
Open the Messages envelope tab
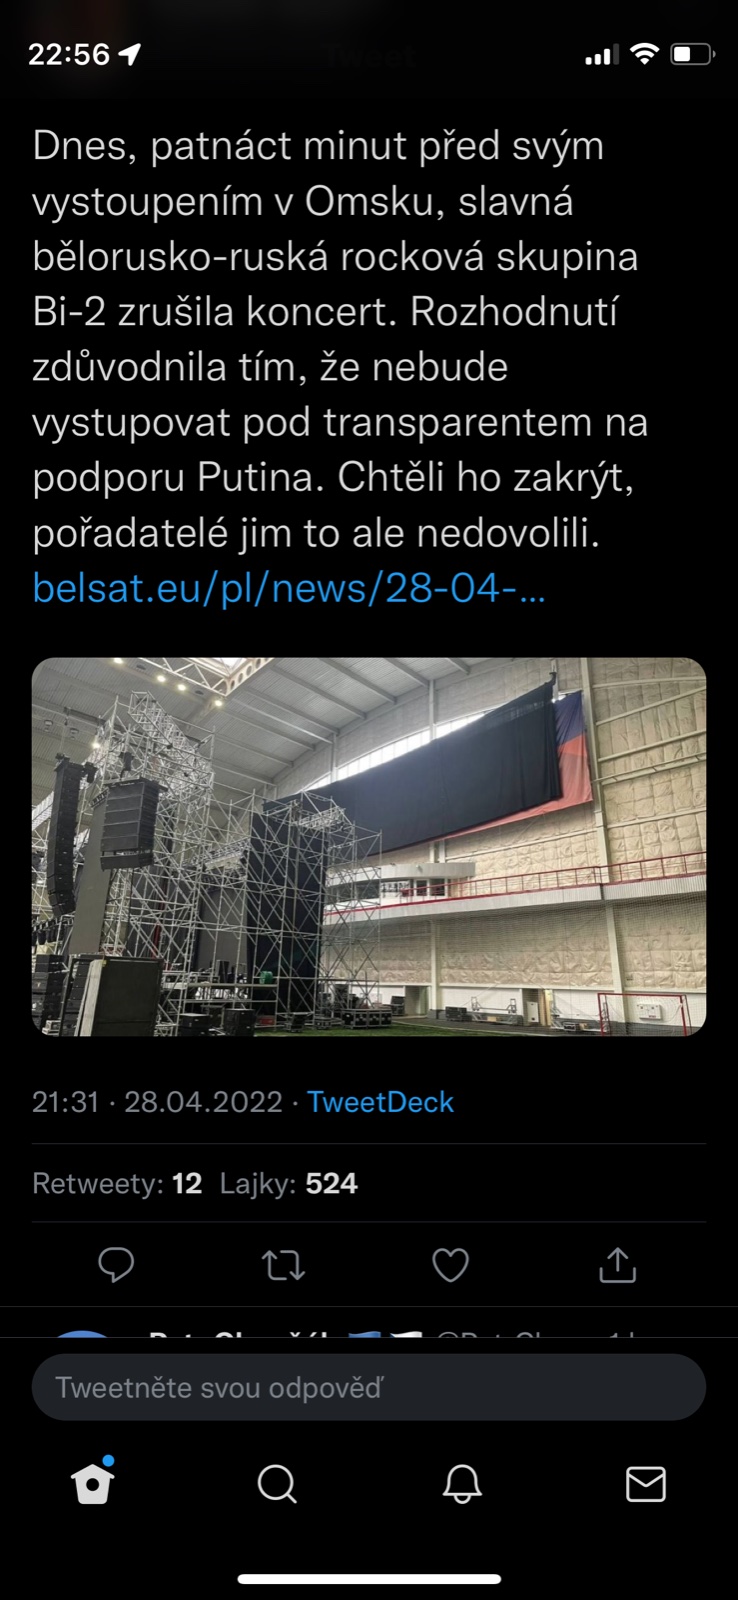point(646,1484)
